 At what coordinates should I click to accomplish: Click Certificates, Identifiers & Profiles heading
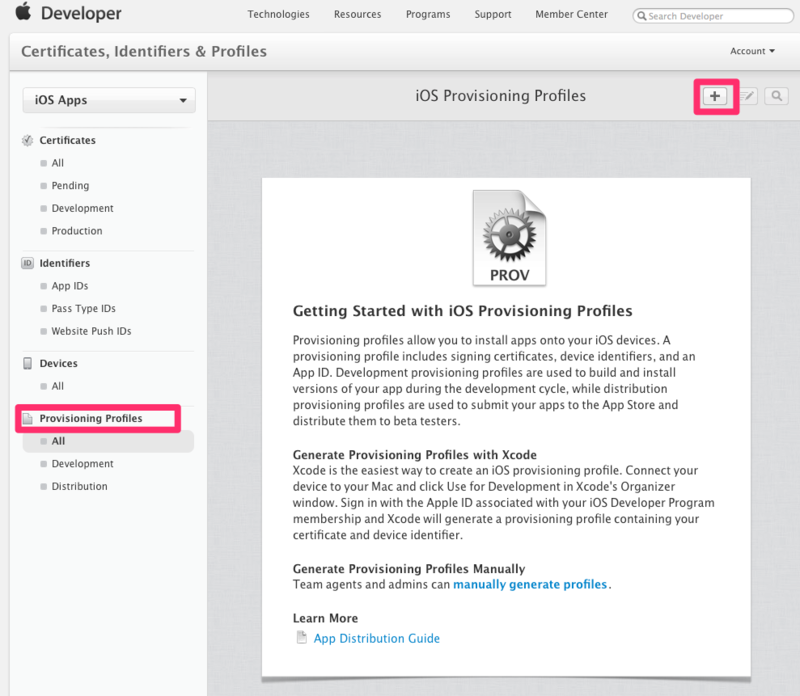pos(144,52)
